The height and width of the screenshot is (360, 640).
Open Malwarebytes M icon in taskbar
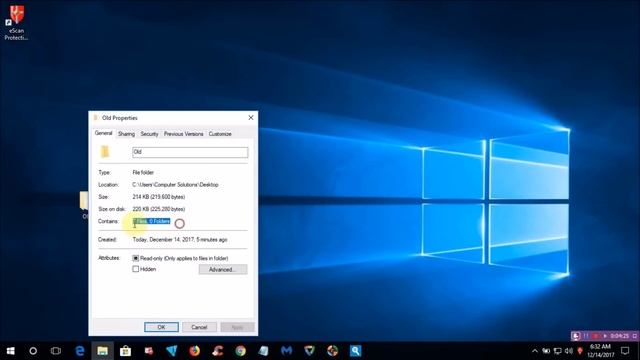pos(287,351)
